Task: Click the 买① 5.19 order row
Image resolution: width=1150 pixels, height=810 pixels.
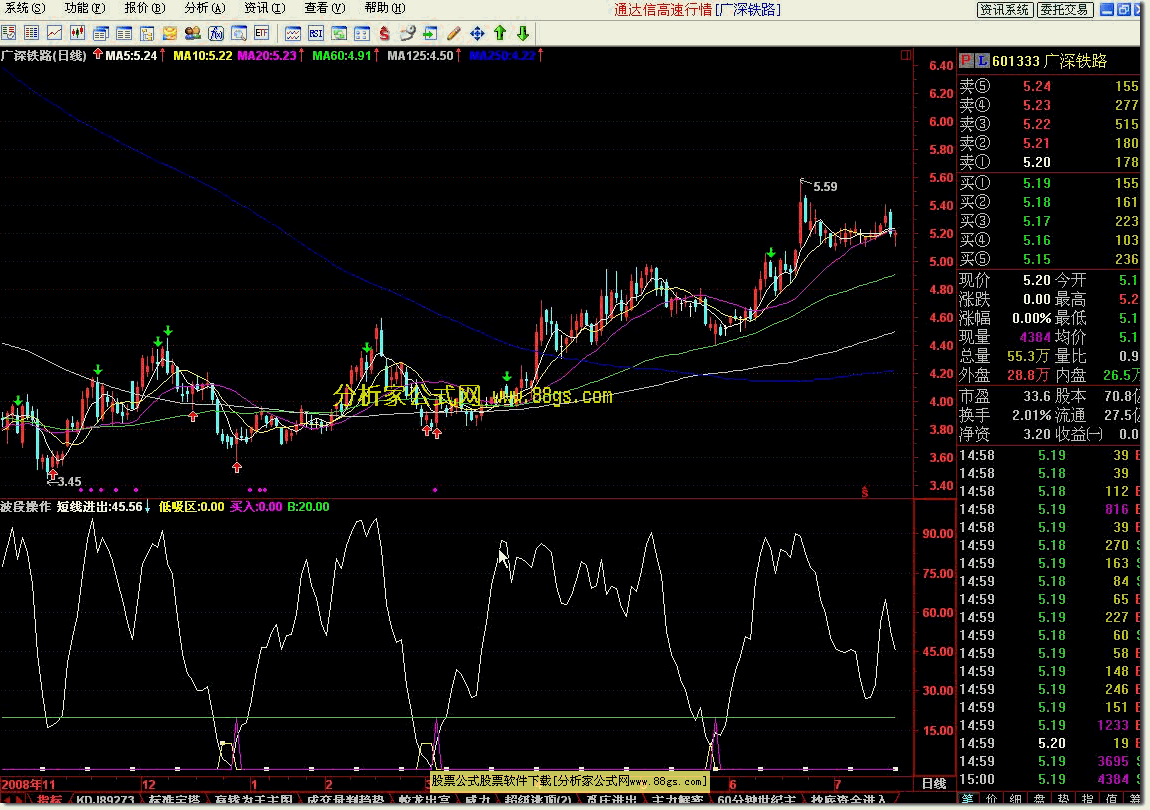Action: point(1050,183)
